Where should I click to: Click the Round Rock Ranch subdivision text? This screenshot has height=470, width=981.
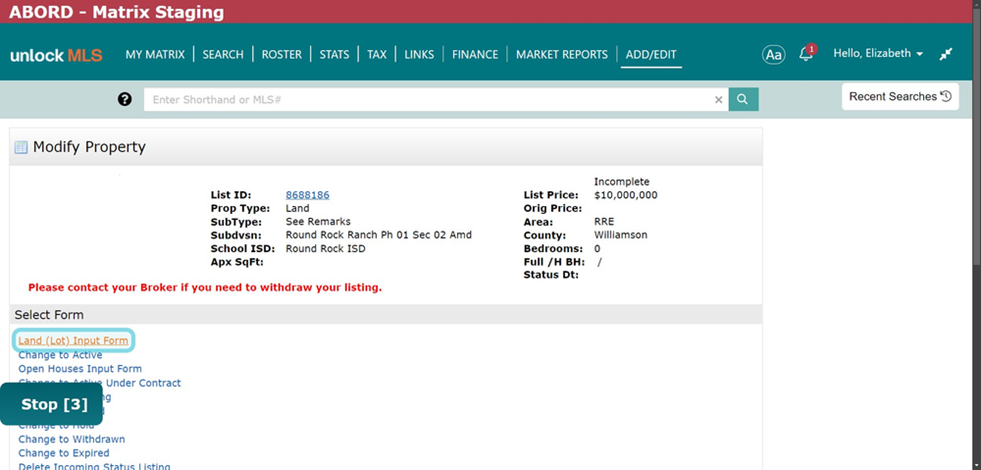click(379, 235)
